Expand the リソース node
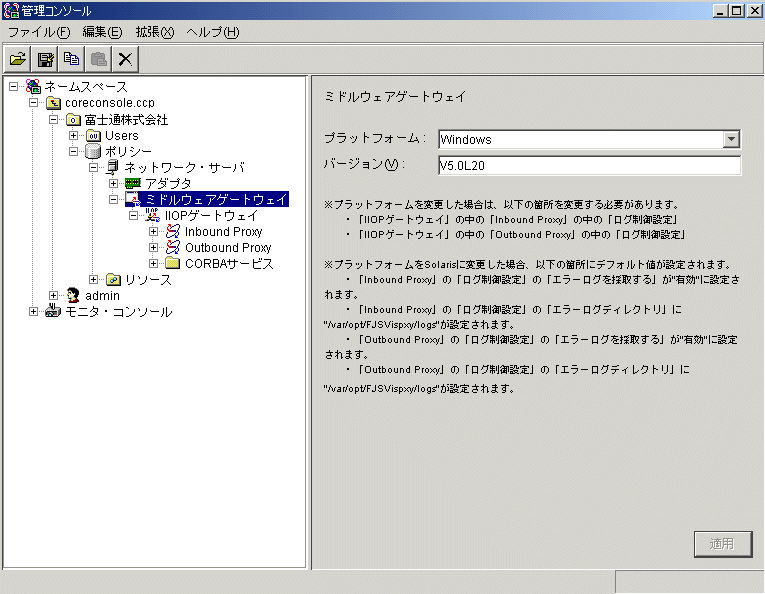765x594 pixels. [94, 279]
